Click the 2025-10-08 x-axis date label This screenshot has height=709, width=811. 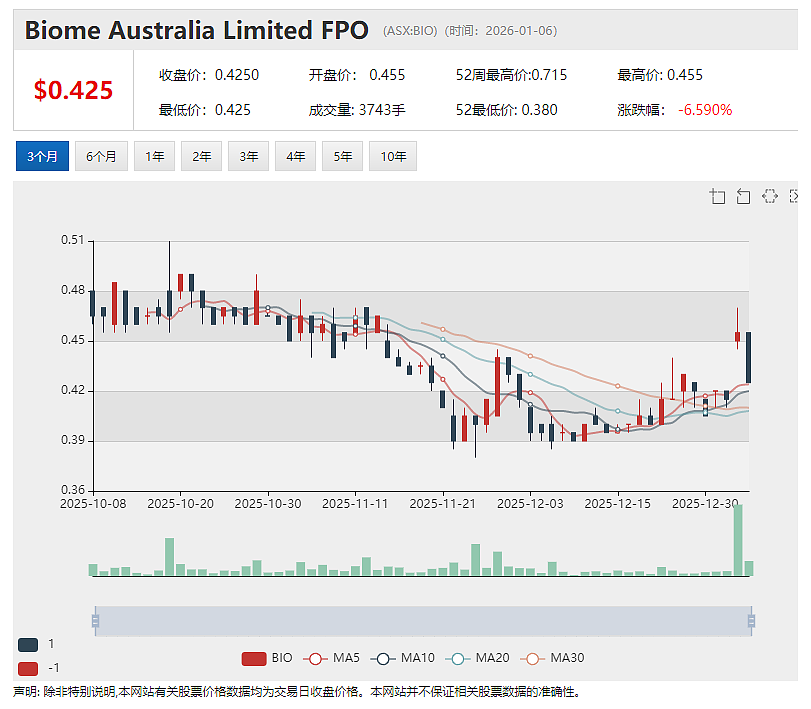tap(93, 504)
